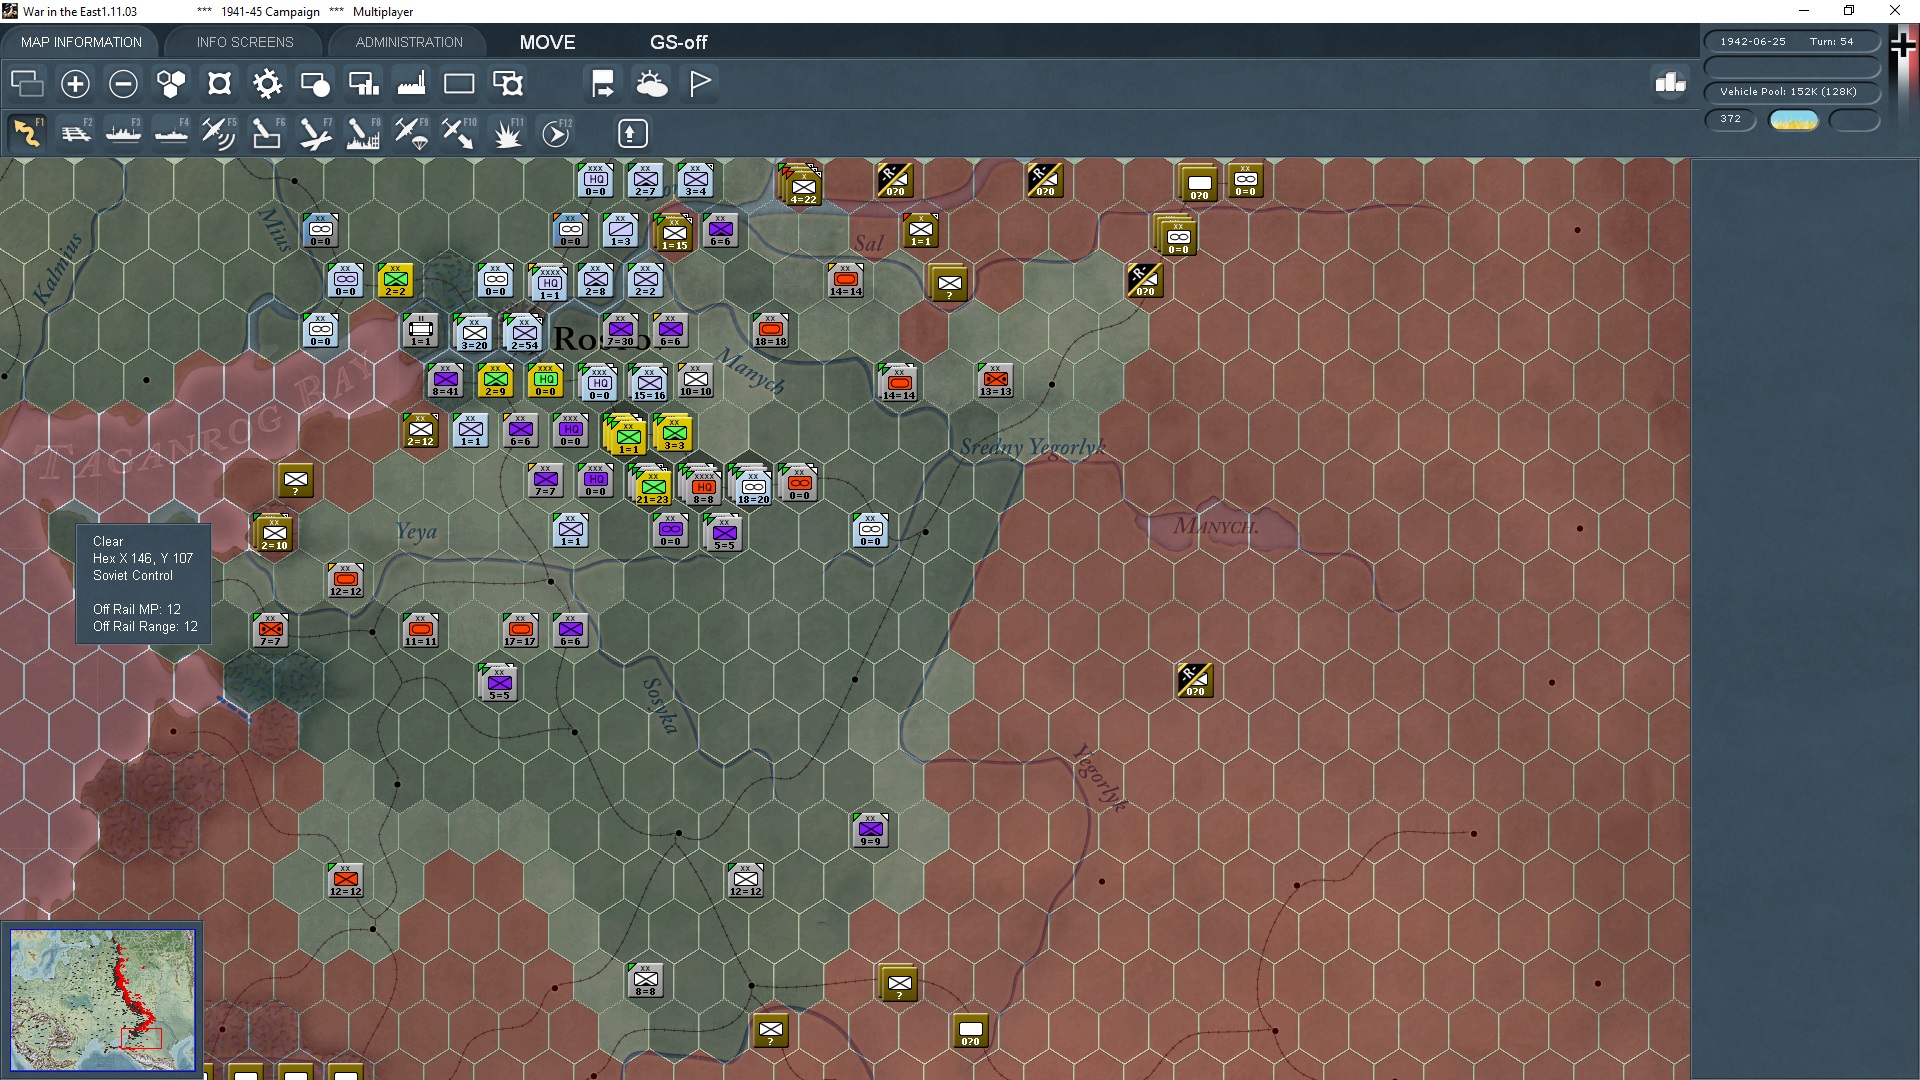The width and height of the screenshot is (1920, 1080).
Task: Select the F9 air transport mode
Action: (411, 133)
